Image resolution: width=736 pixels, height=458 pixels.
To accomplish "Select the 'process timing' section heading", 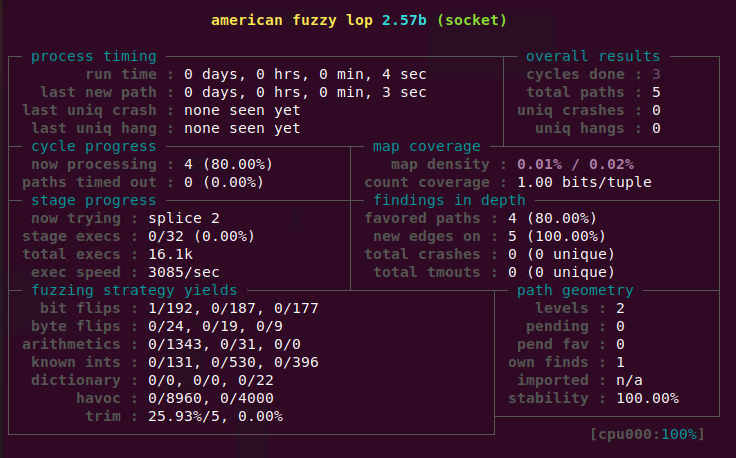I will 93,56.
